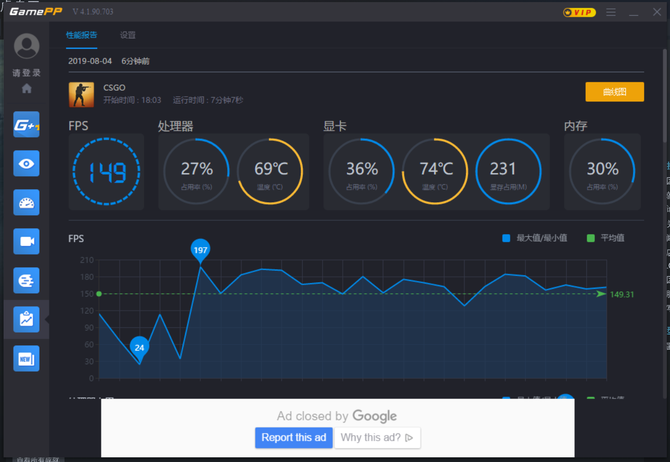Click the game accelerator sidebar icon
Image resolution: width=670 pixels, height=462 pixels.
tap(26, 281)
